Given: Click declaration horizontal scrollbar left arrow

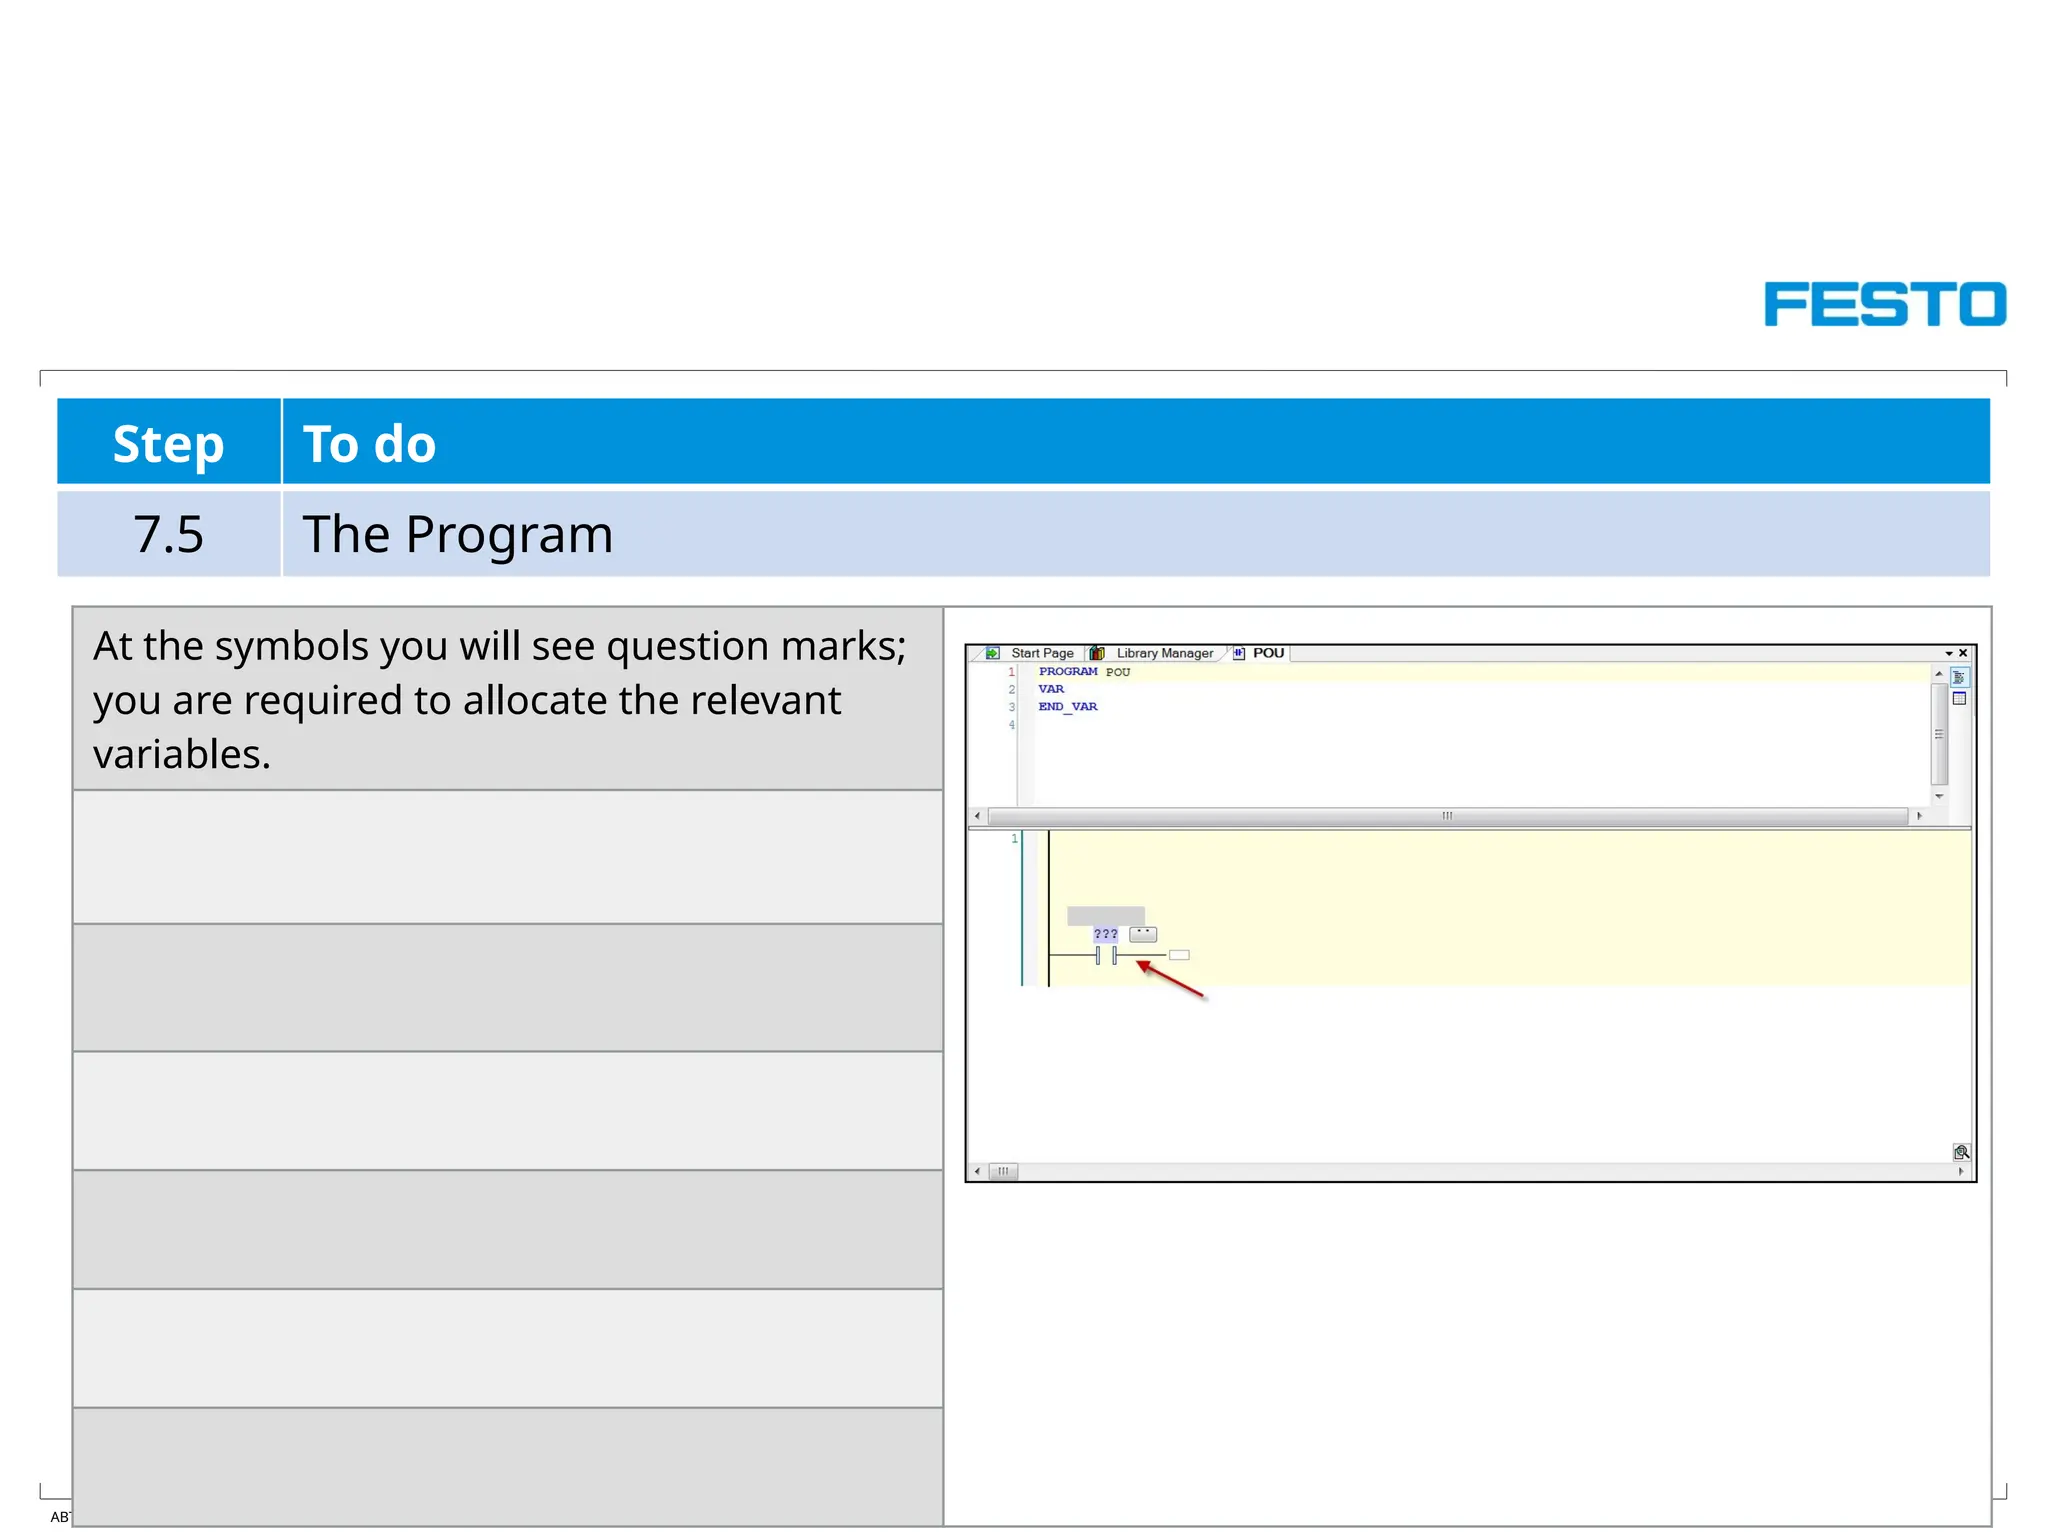Looking at the screenshot, I should coord(977,816).
